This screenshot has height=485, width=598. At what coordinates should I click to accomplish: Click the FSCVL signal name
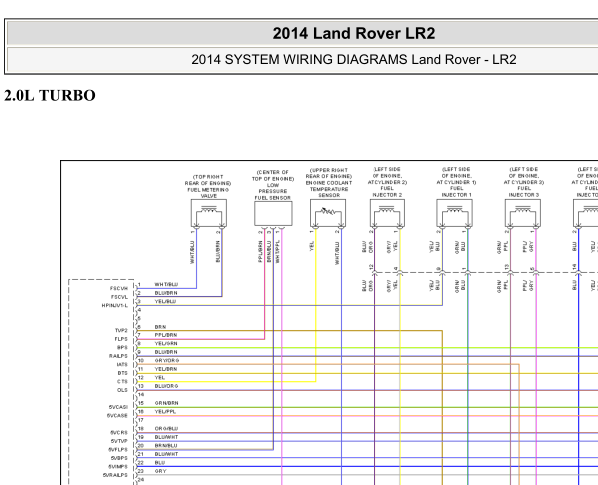119,297
